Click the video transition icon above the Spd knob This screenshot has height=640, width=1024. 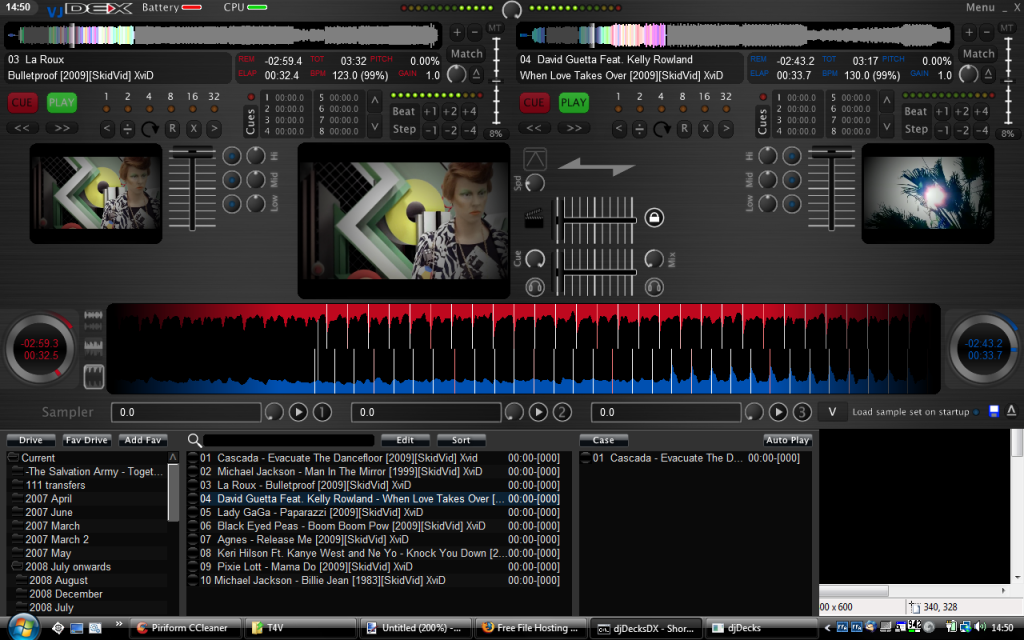coord(535,159)
